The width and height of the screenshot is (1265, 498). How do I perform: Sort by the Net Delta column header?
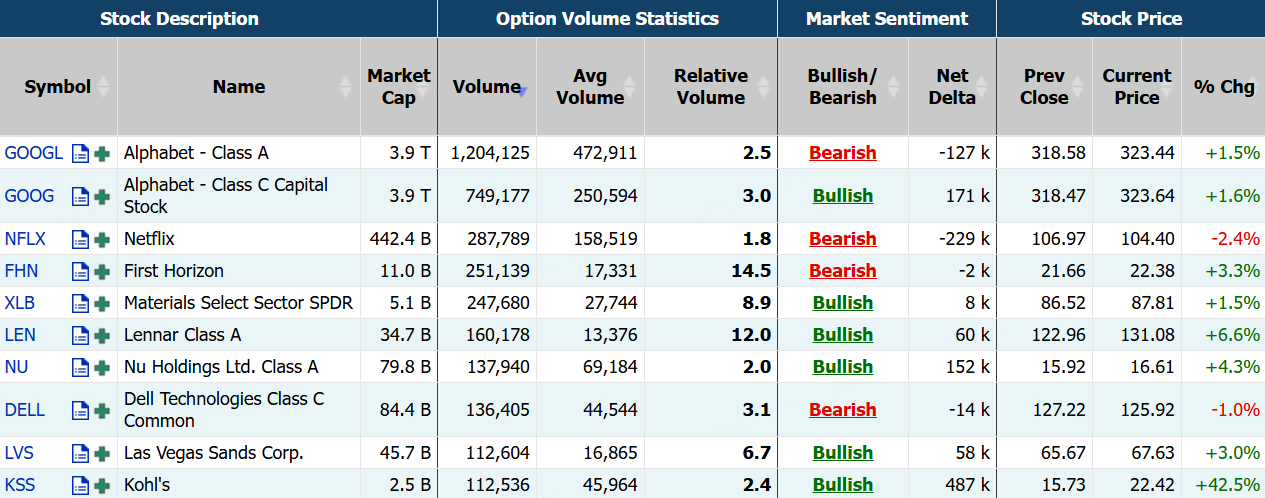(952, 87)
